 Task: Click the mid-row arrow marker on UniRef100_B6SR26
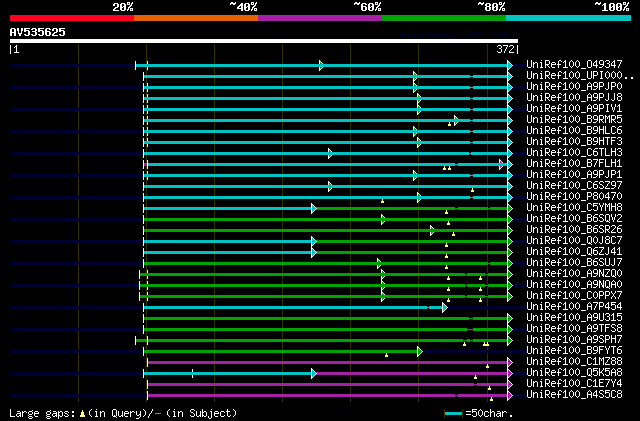[x=432, y=230]
